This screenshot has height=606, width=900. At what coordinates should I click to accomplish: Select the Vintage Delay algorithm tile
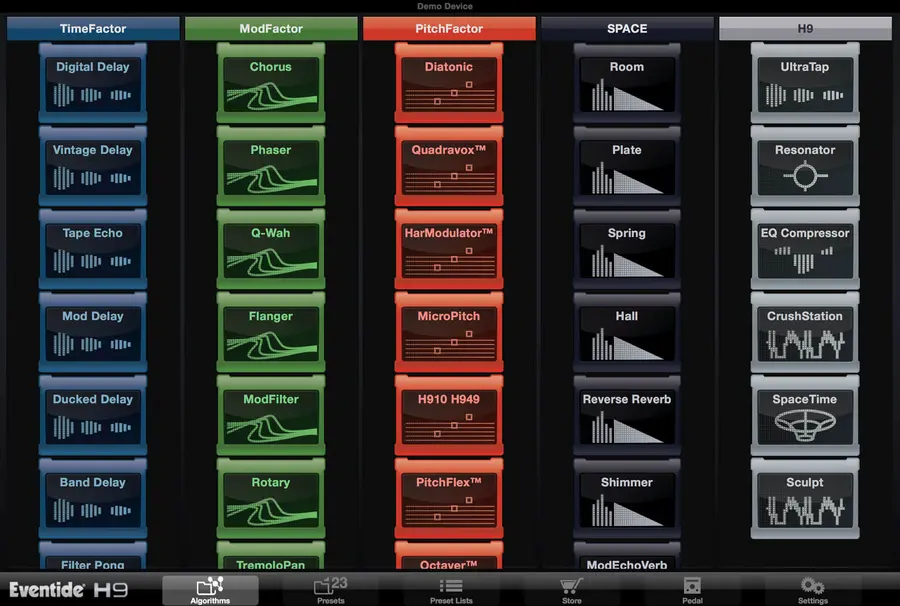(92, 166)
